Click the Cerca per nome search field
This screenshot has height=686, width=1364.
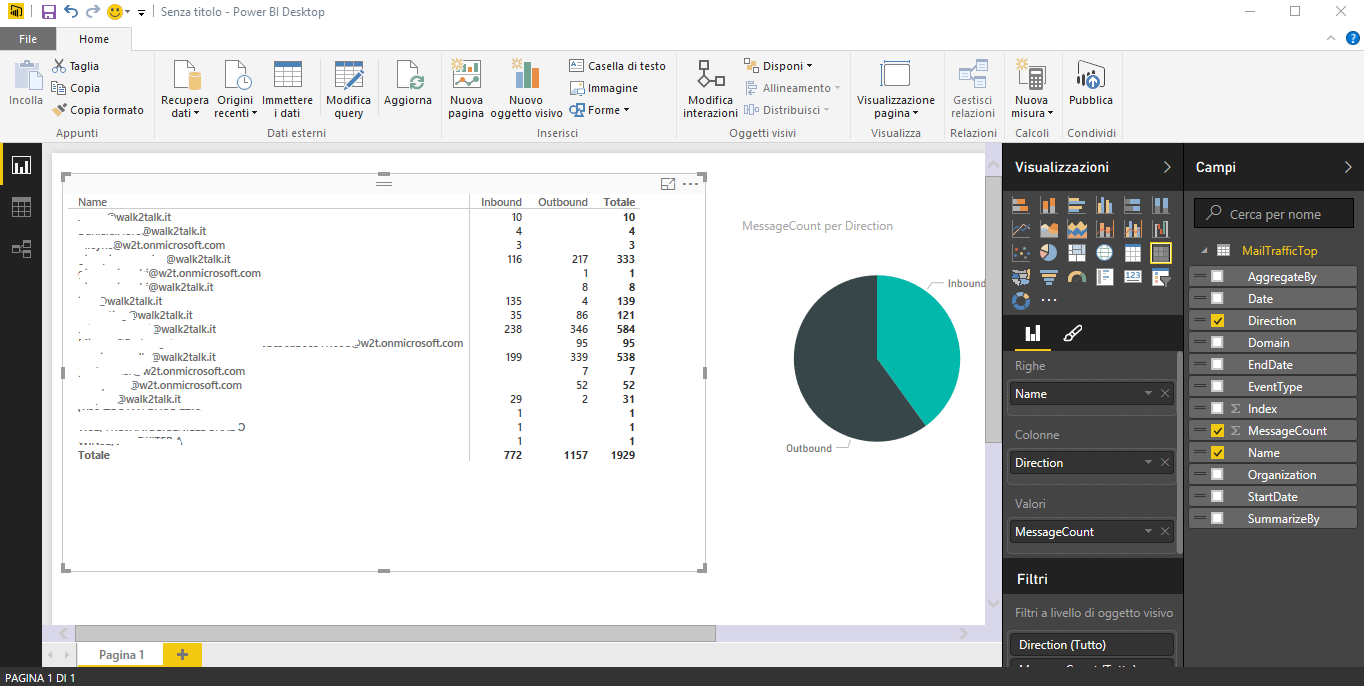click(x=1273, y=214)
